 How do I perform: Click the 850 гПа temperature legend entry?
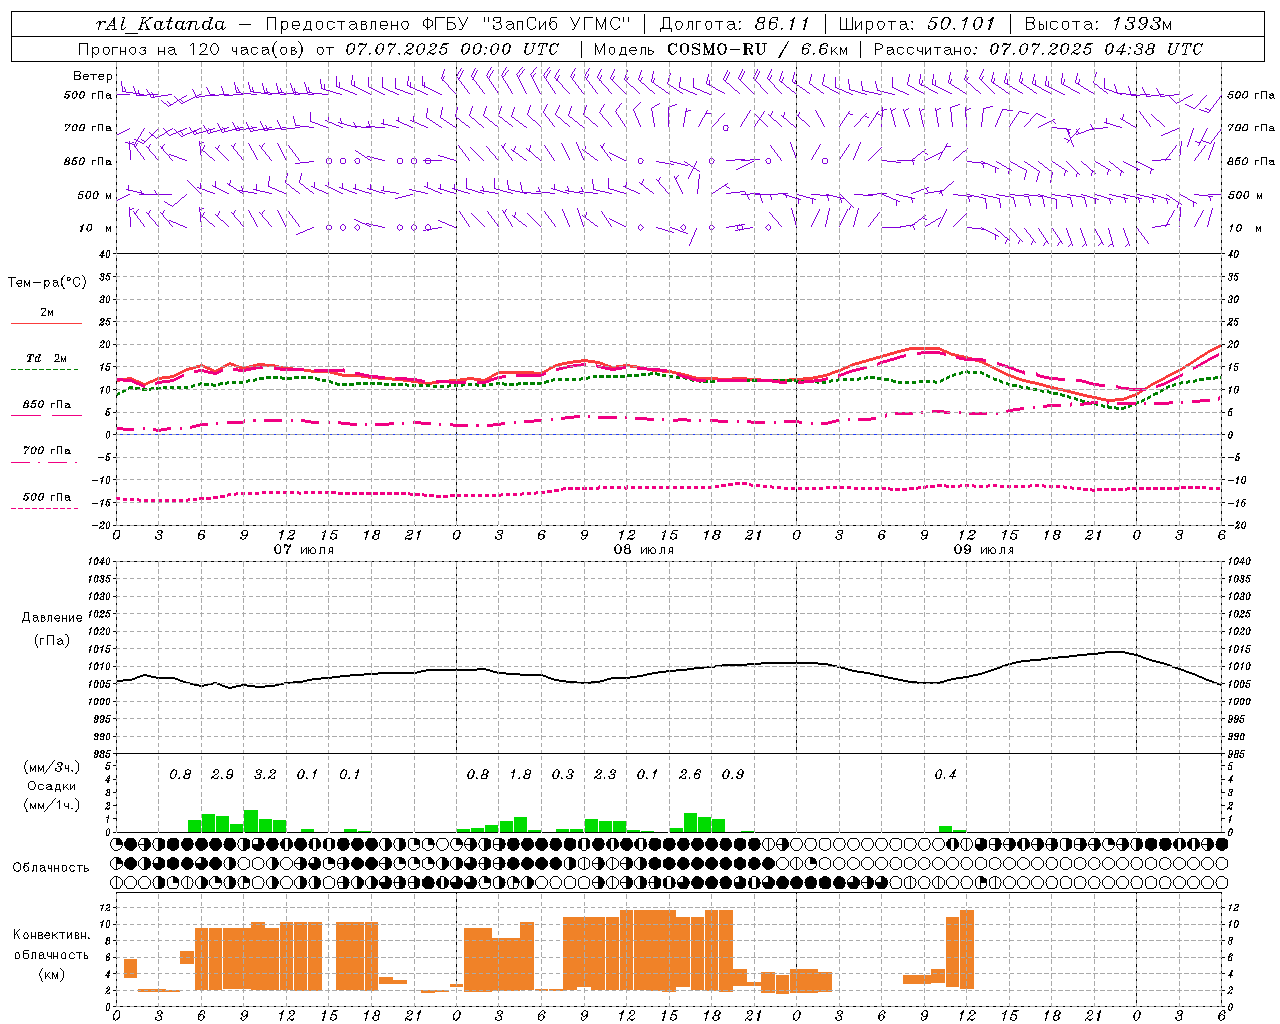pos(46,405)
